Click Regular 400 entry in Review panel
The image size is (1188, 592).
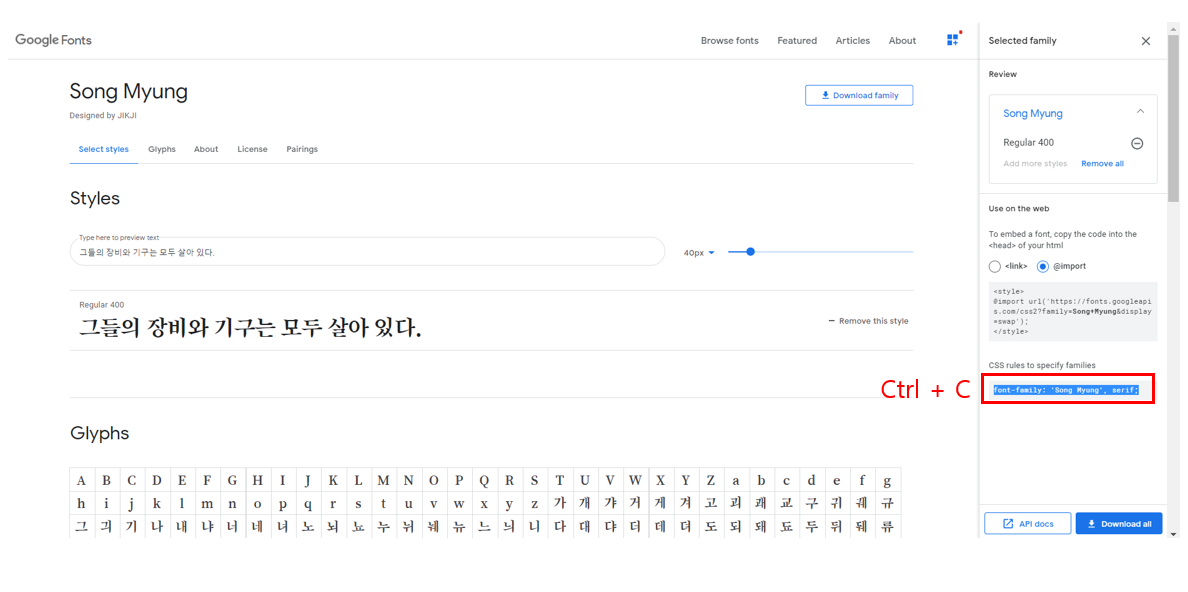coord(1028,143)
